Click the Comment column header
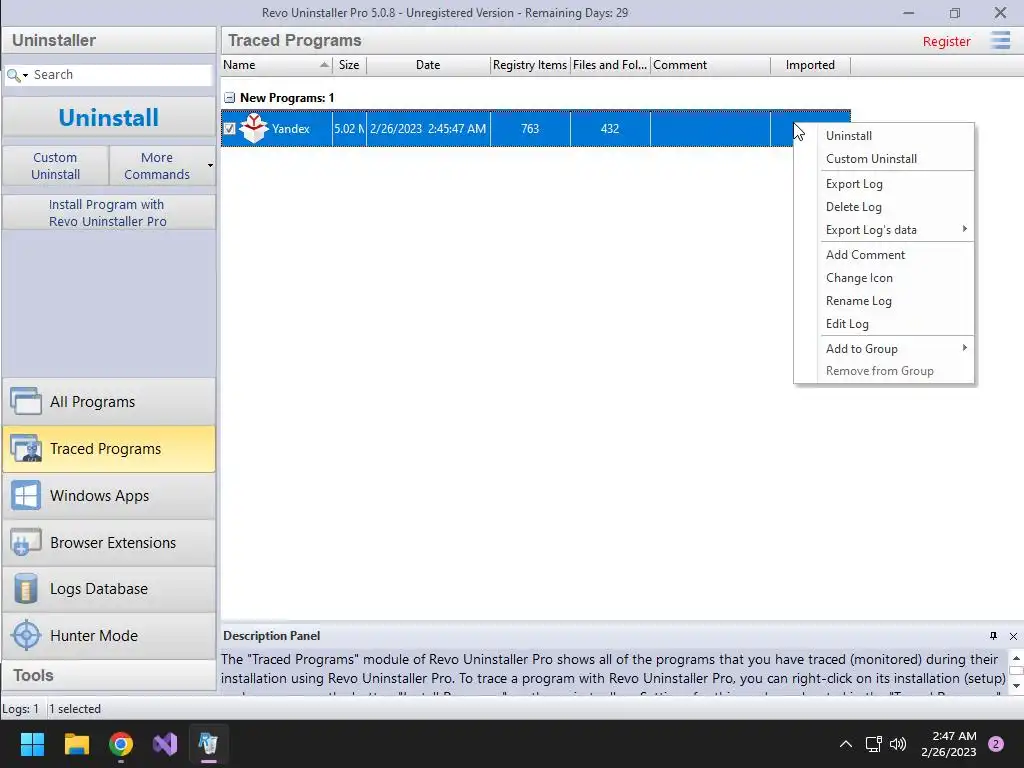1024x768 pixels. click(710, 65)
